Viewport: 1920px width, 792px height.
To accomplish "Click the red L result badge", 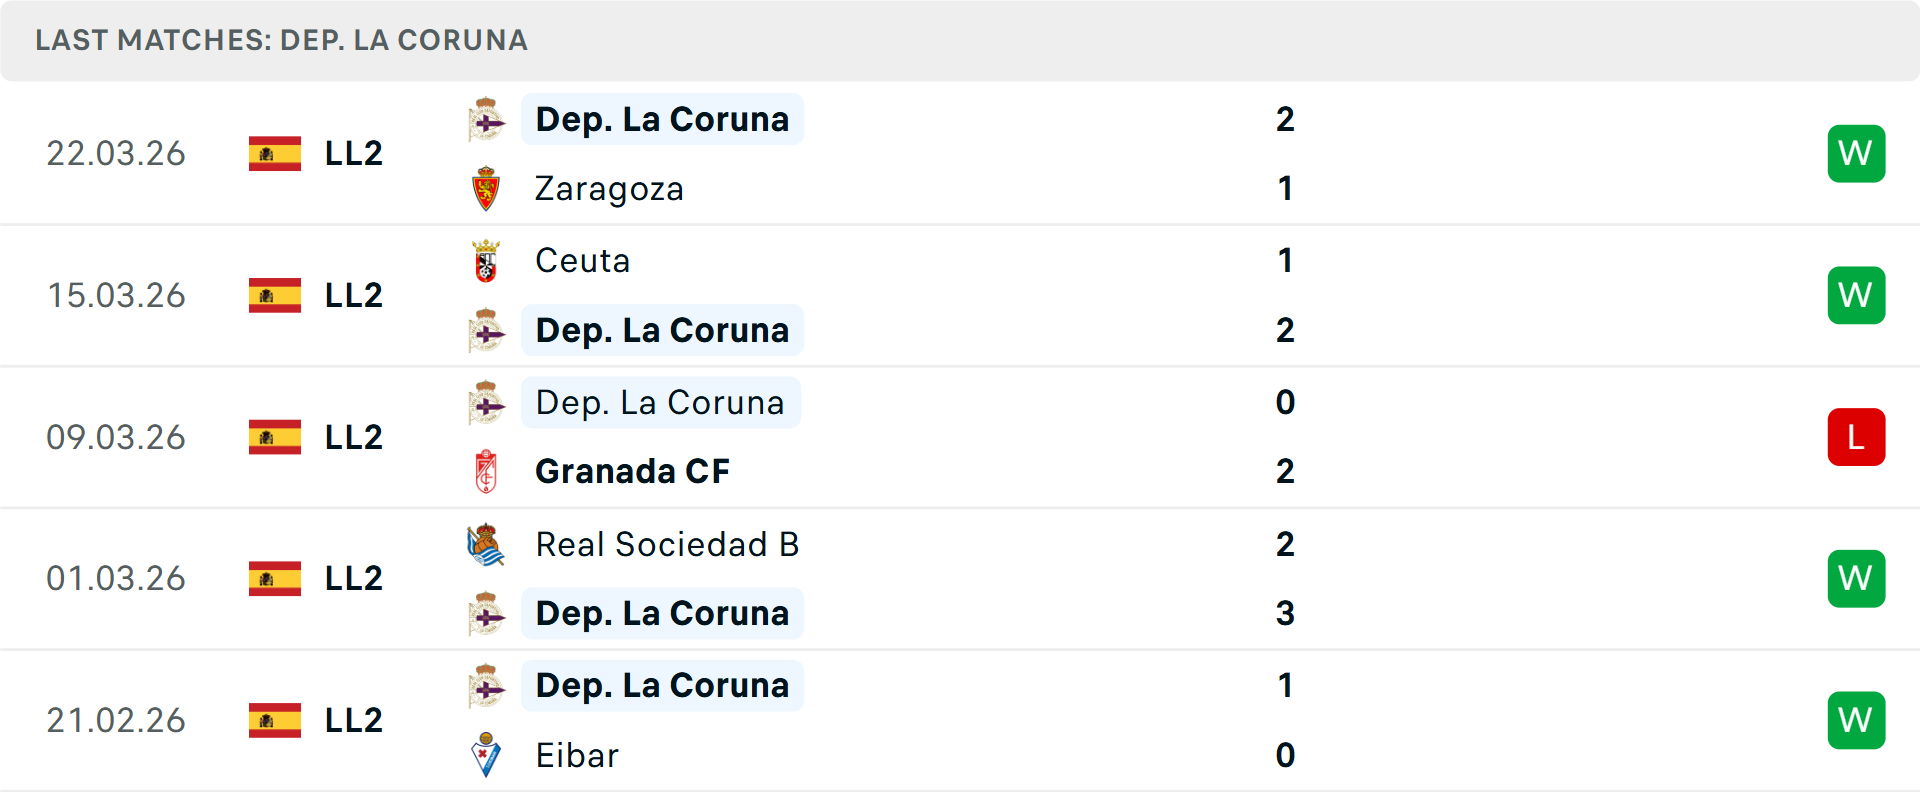I will click(1856, 437).
